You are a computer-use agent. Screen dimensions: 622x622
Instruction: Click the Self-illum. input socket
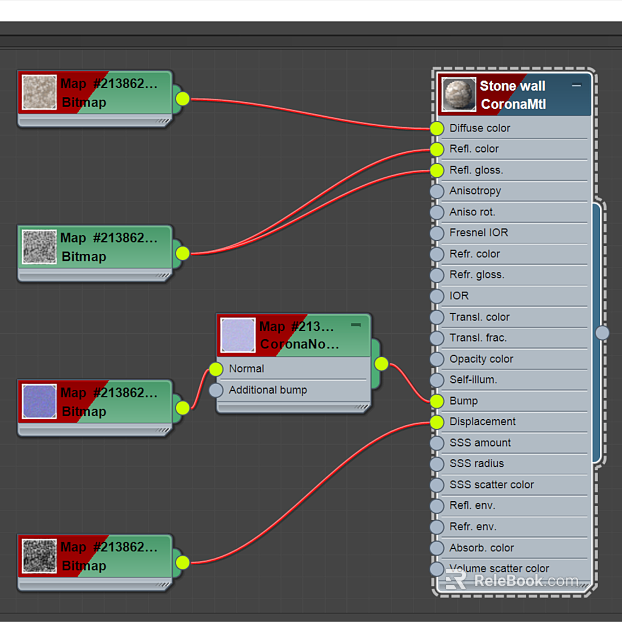coord(437,380)
